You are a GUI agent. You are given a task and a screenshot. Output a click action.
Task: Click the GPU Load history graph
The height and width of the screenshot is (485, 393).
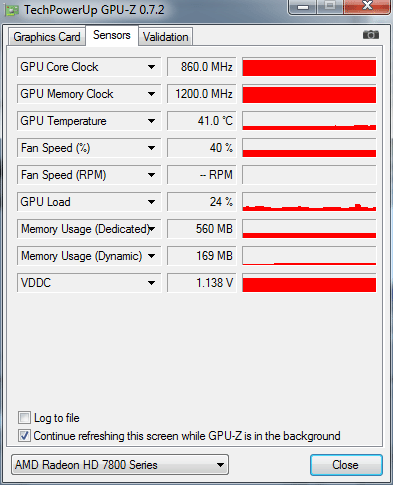coord(309,202)
